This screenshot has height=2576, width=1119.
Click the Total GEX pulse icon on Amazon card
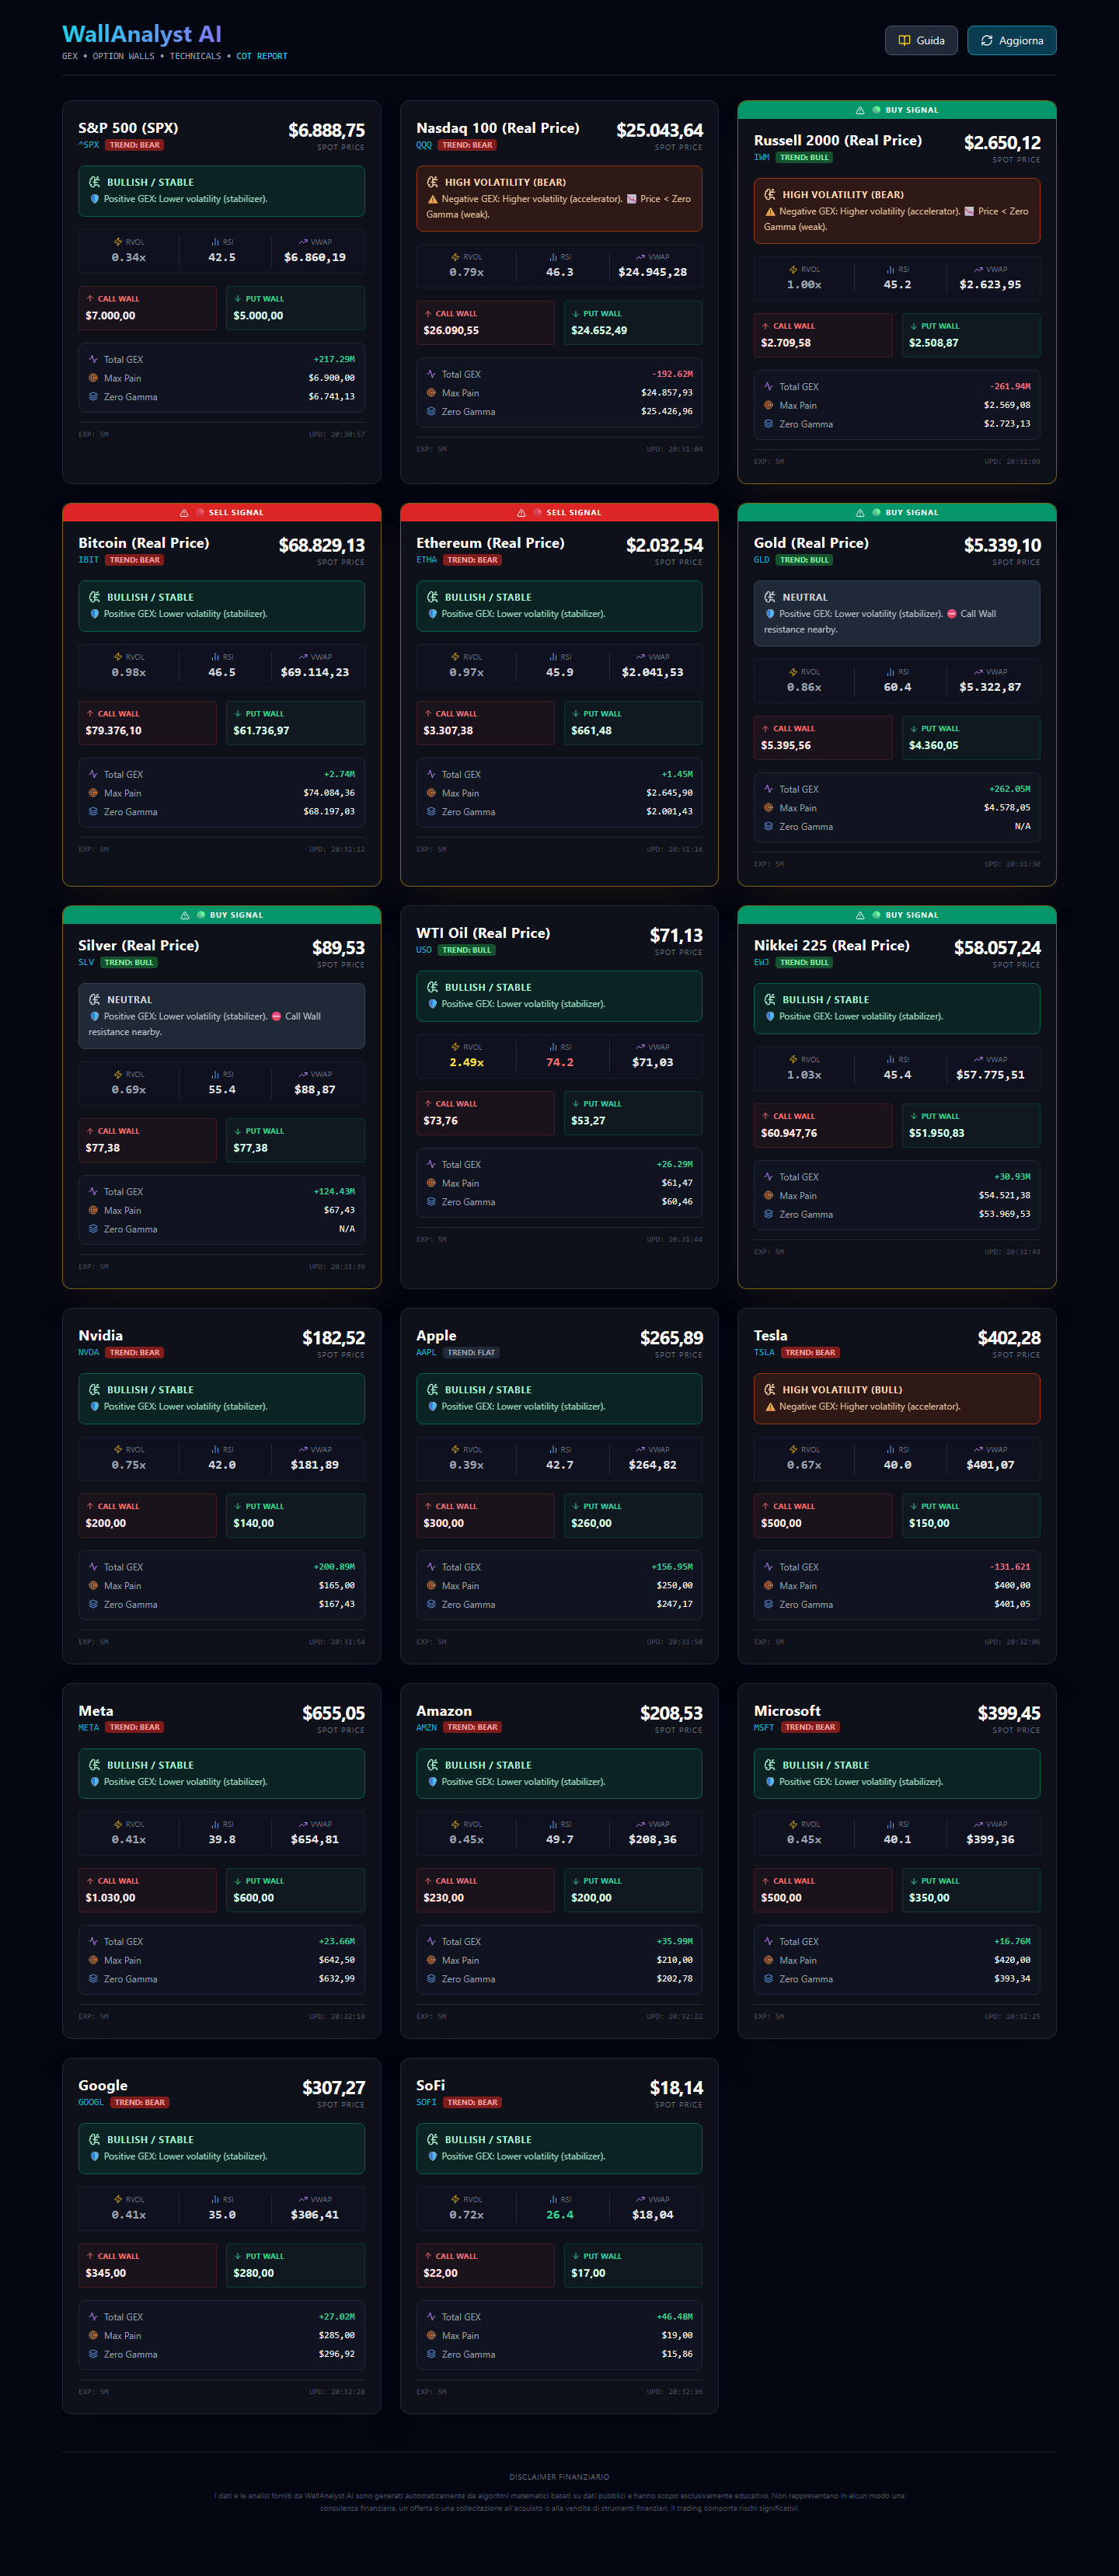(x=431, y=1941)
